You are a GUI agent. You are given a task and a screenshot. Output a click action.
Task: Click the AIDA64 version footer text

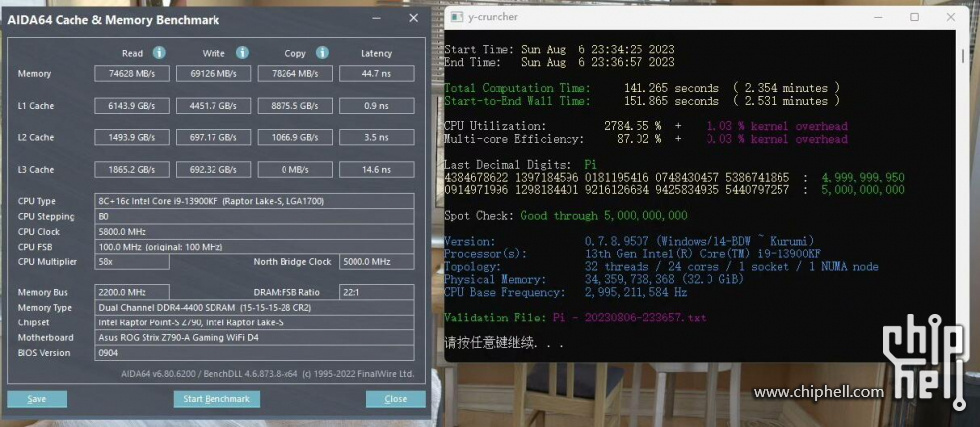268,374
